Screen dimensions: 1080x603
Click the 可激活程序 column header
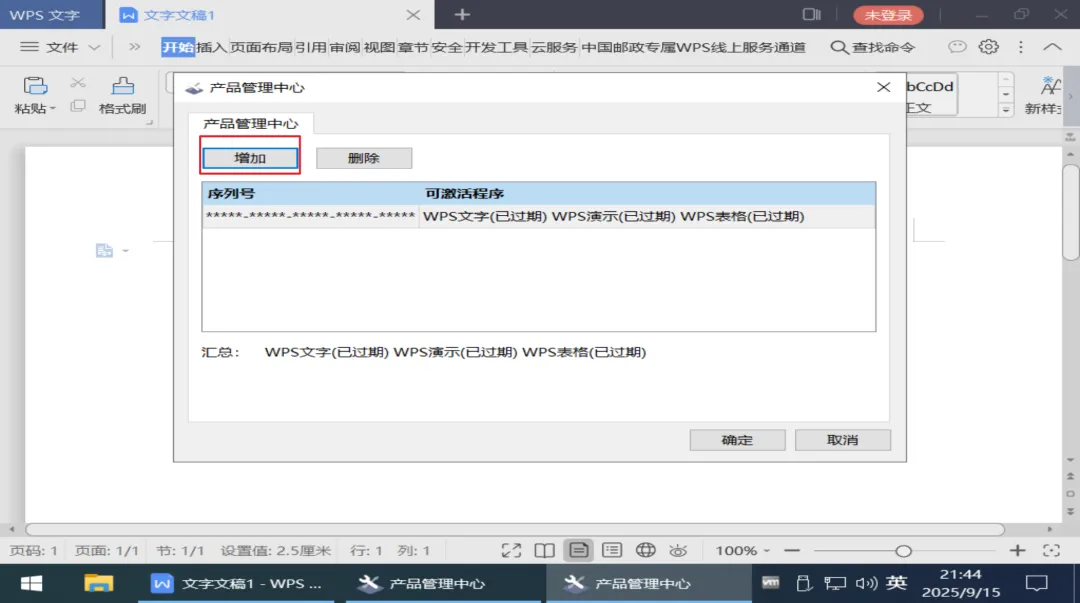[464, 194]
